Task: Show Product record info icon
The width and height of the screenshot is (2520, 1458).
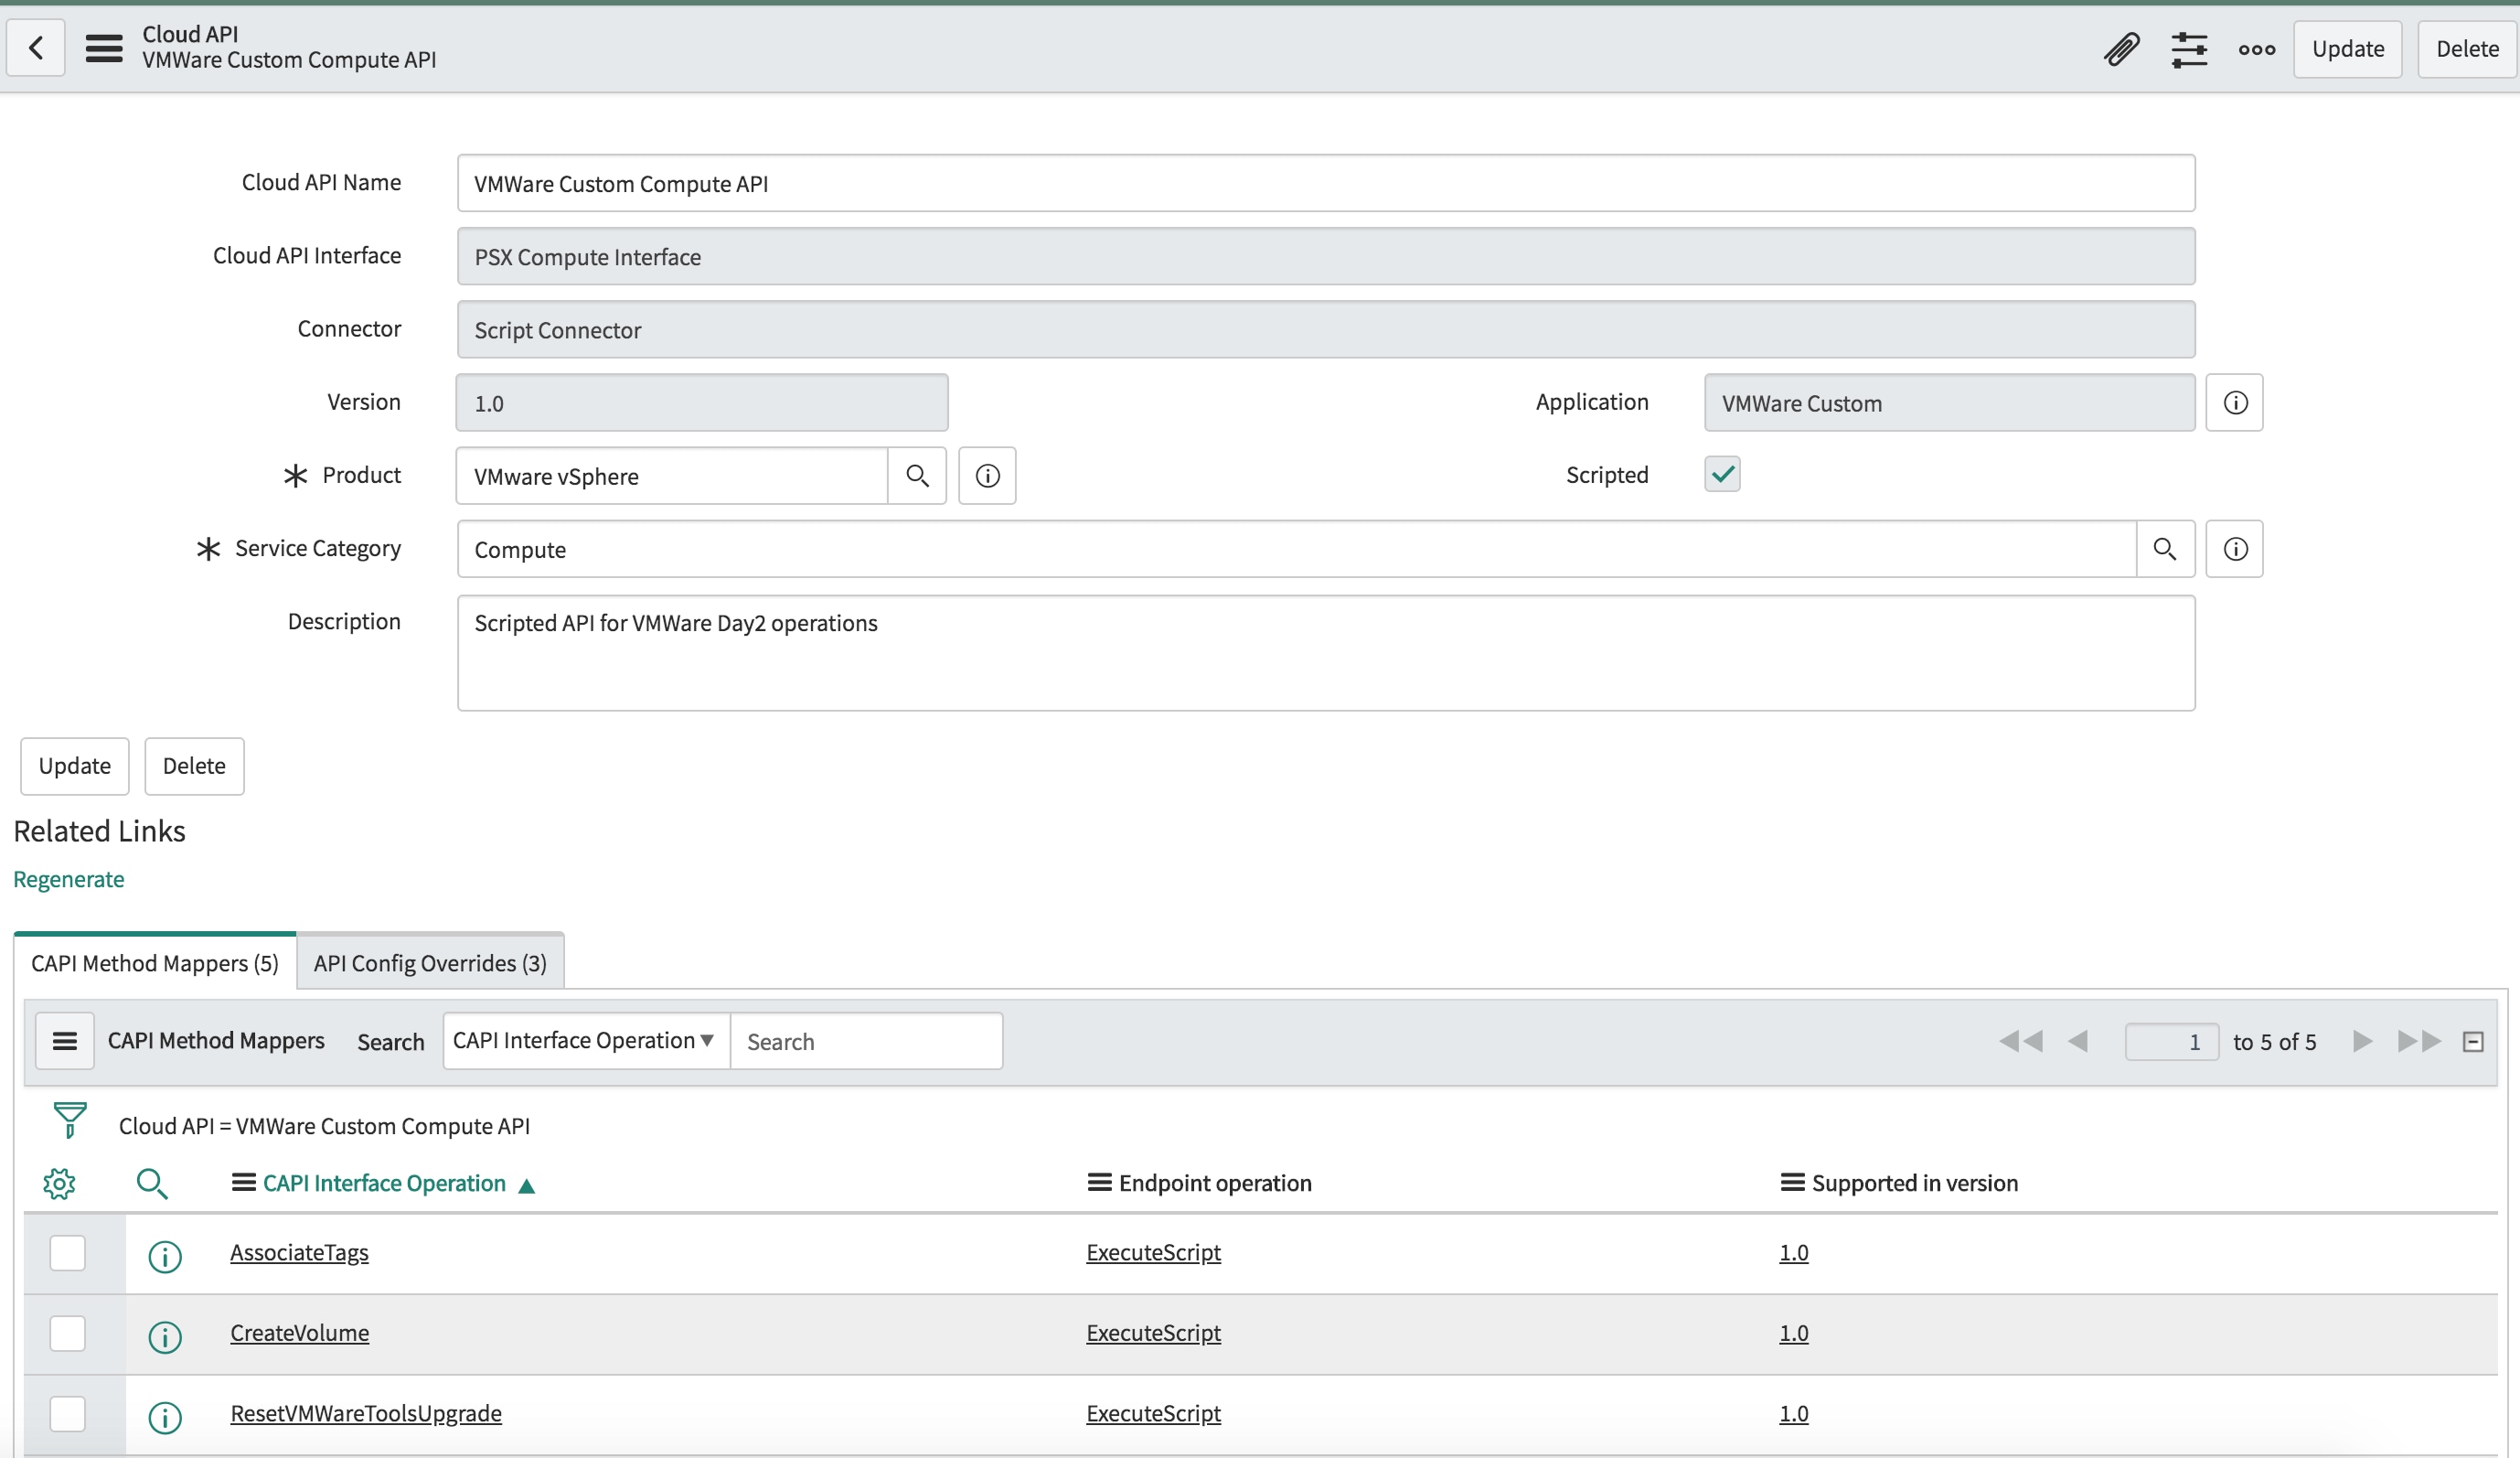Action: (x=987, y=475)
